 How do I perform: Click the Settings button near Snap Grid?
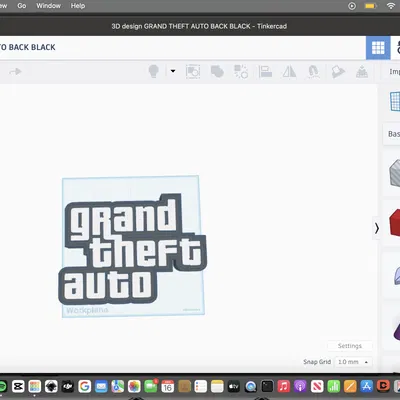coord(350,346)
